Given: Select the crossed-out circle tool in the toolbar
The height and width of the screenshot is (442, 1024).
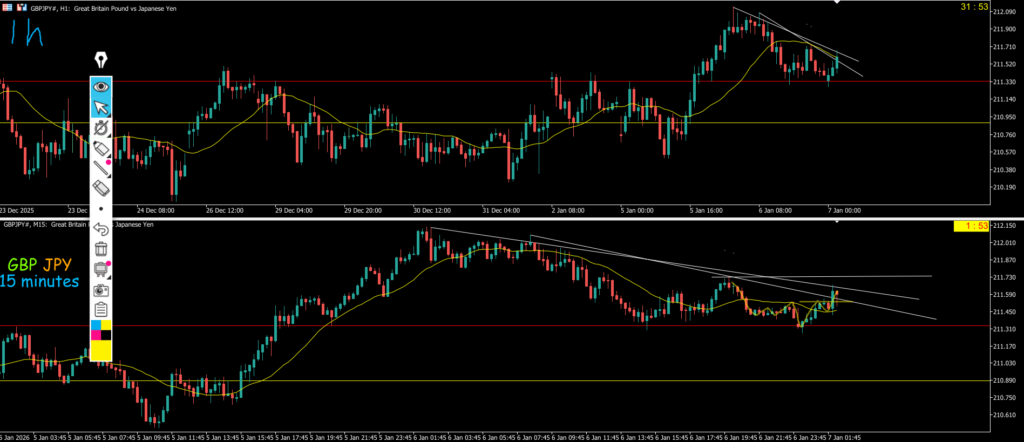Looking at the screenshot, I should click(x=101, y=128).
